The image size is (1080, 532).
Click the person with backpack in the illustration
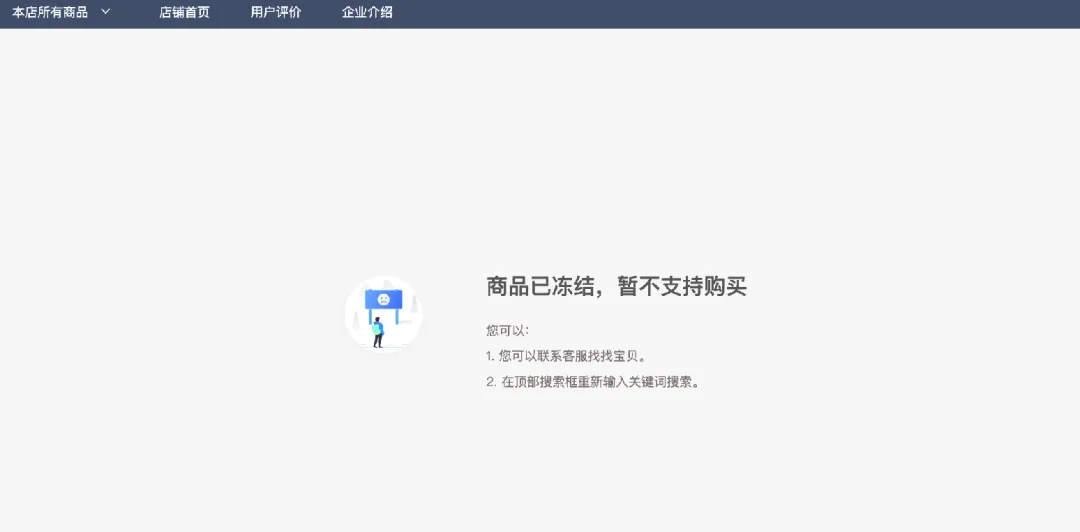coord(378,332)
